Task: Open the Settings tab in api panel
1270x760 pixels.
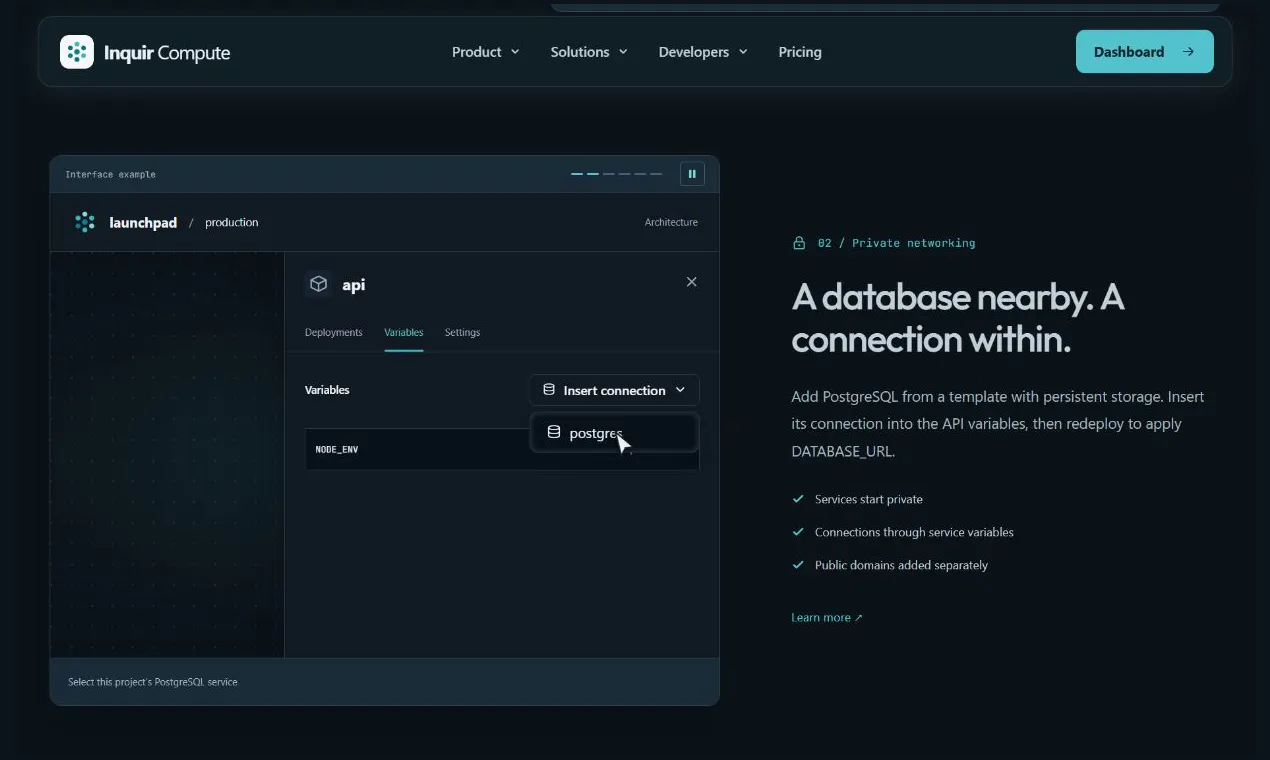Action: [x=462, y=332]
